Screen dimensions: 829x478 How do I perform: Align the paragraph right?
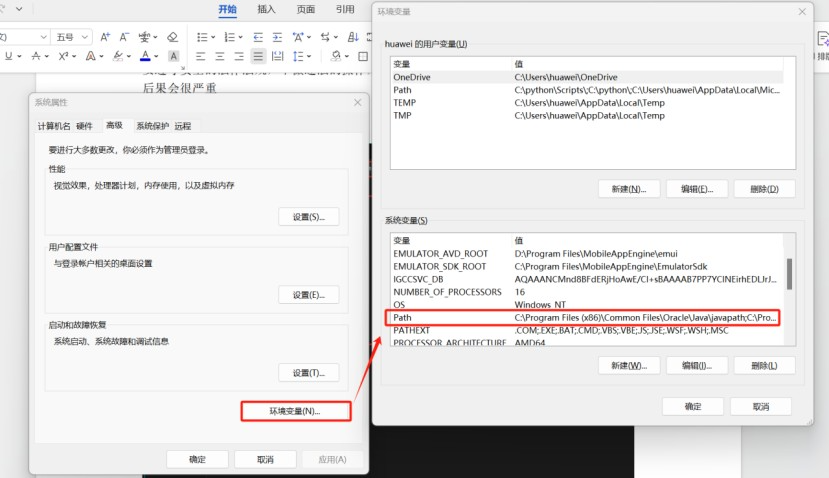[239, 56]
